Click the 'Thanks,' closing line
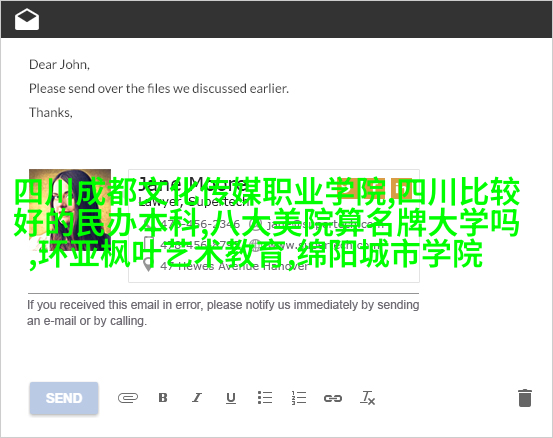 click(x=51, y=112)
